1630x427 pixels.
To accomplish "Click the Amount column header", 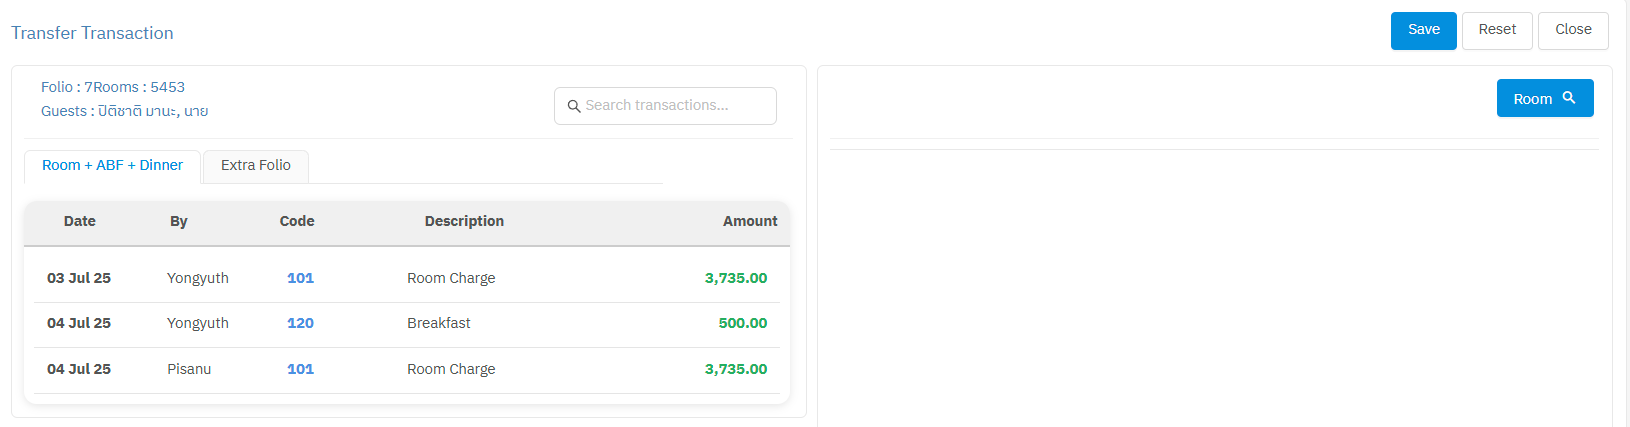I will [750, 221].
